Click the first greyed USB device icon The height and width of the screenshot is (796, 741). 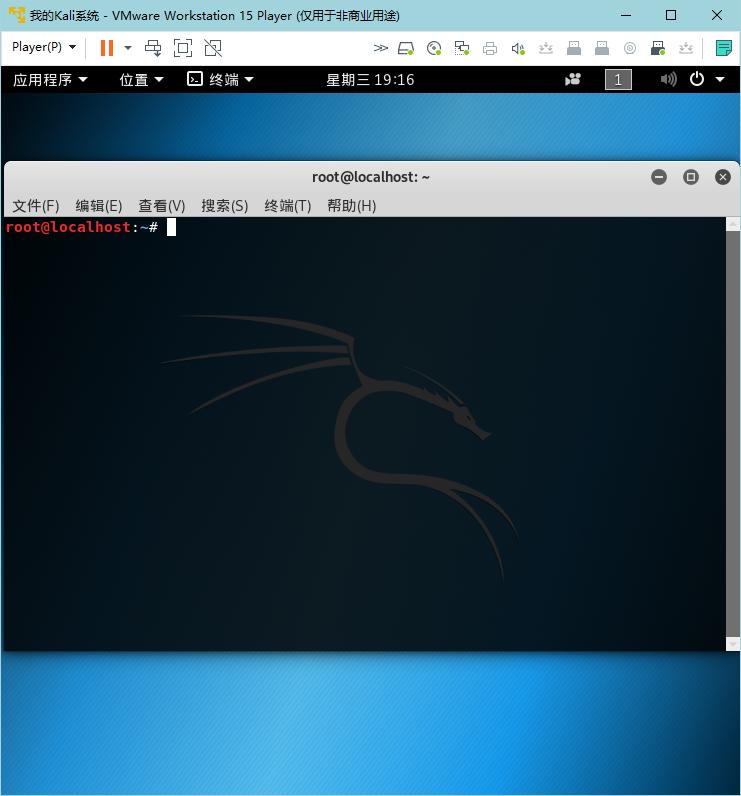pos(574,48)
